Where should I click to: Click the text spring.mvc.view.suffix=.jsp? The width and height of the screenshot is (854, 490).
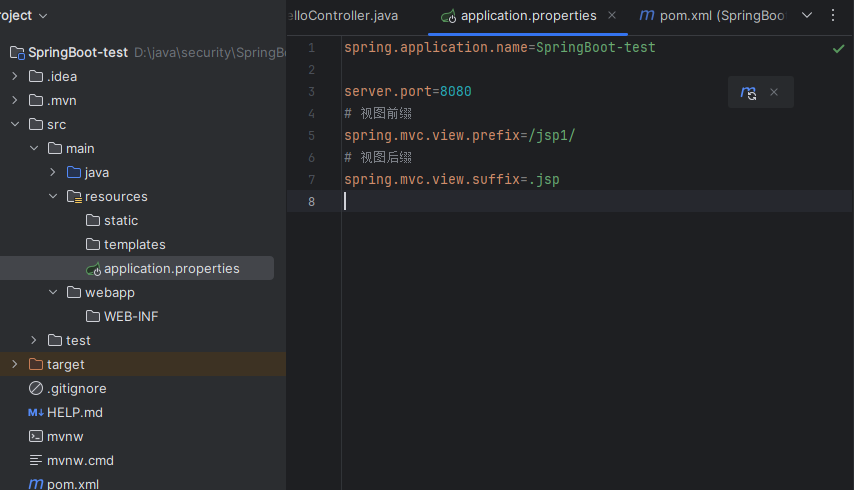(452, 180)
